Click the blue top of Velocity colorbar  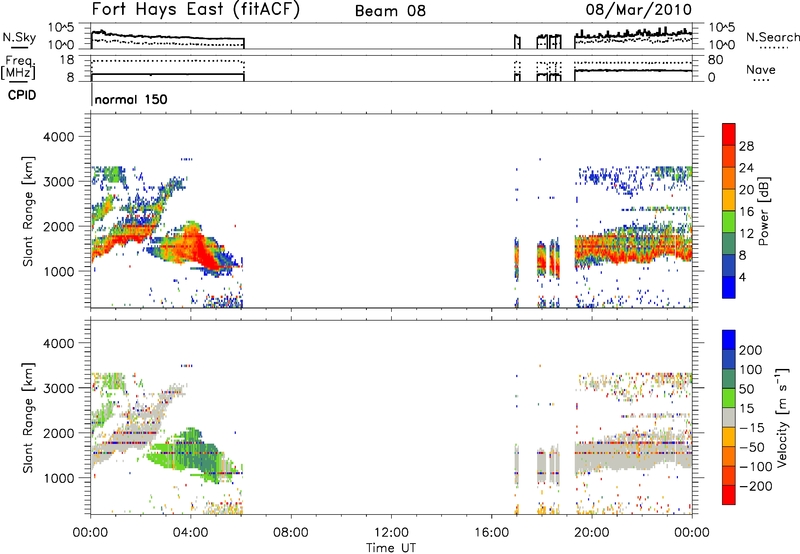[x=729, y=340]
